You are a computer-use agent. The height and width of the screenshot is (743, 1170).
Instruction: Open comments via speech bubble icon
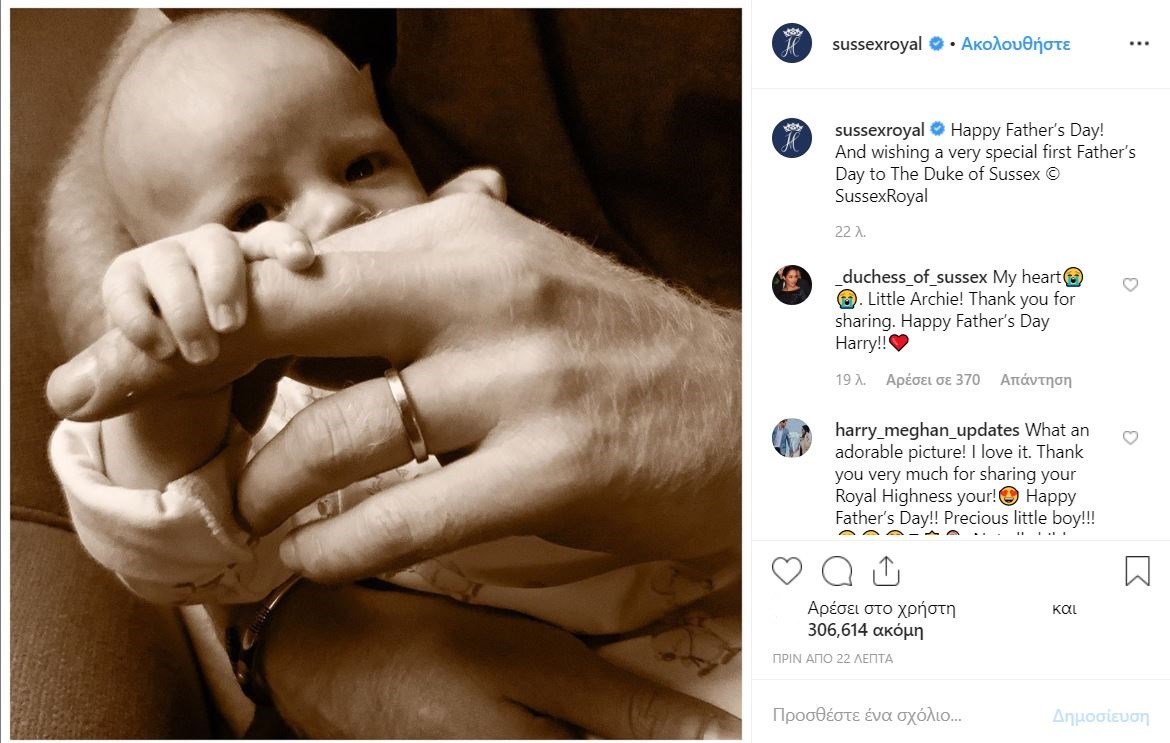tap(837, 571)
